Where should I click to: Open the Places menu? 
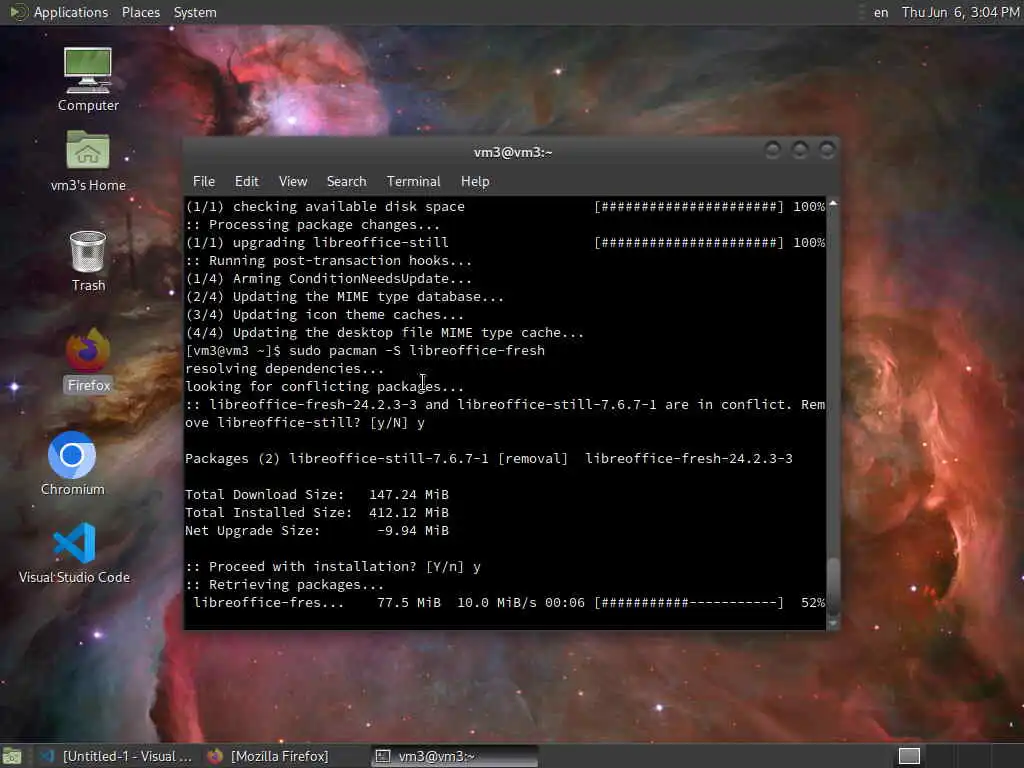coord(140,12)
